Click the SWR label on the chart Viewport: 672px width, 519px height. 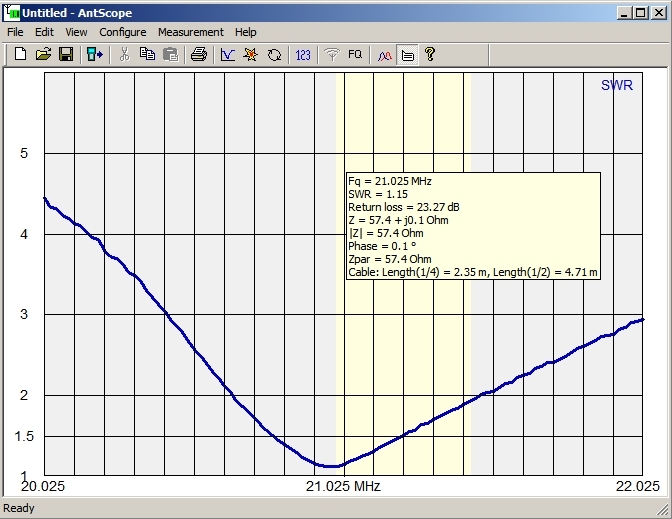point(617,85)
